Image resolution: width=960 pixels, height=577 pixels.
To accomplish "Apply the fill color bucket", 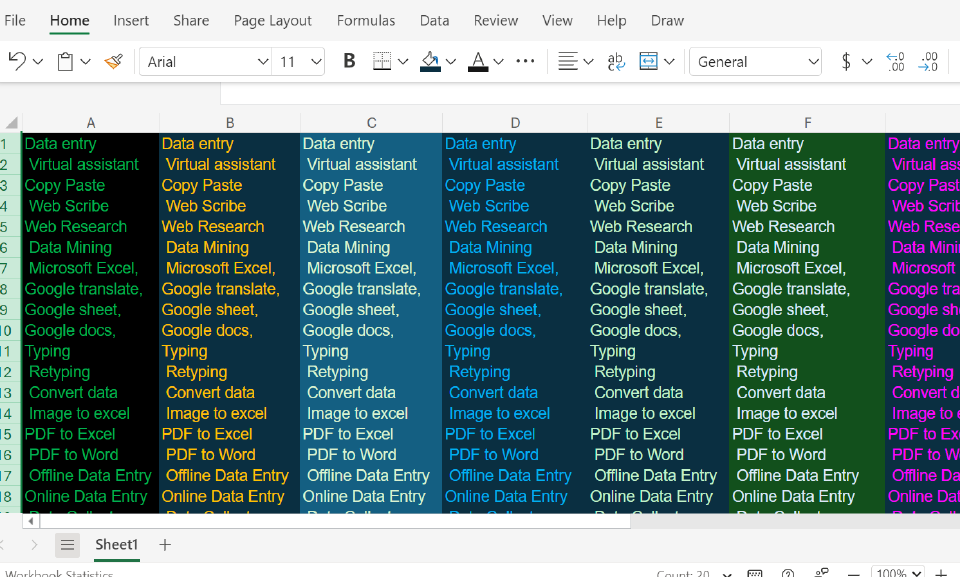I will 430,61.
